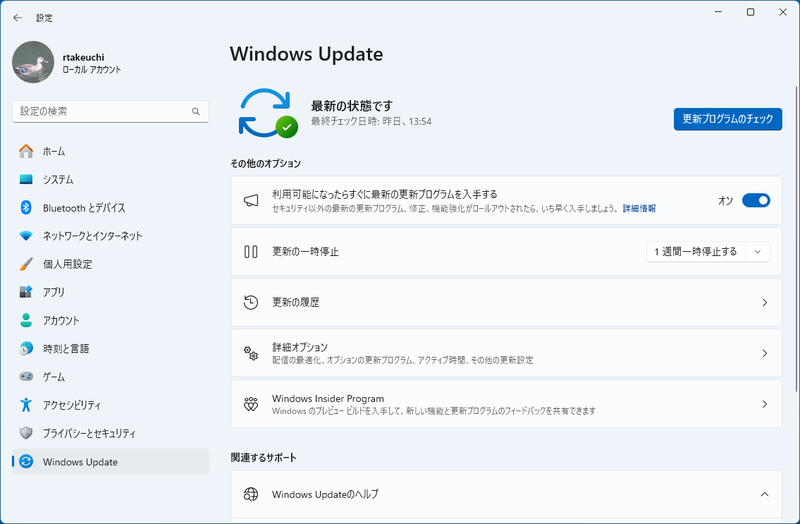Toggle off get latest updates switch
The image size is (800, 524).
coord(756,201)
